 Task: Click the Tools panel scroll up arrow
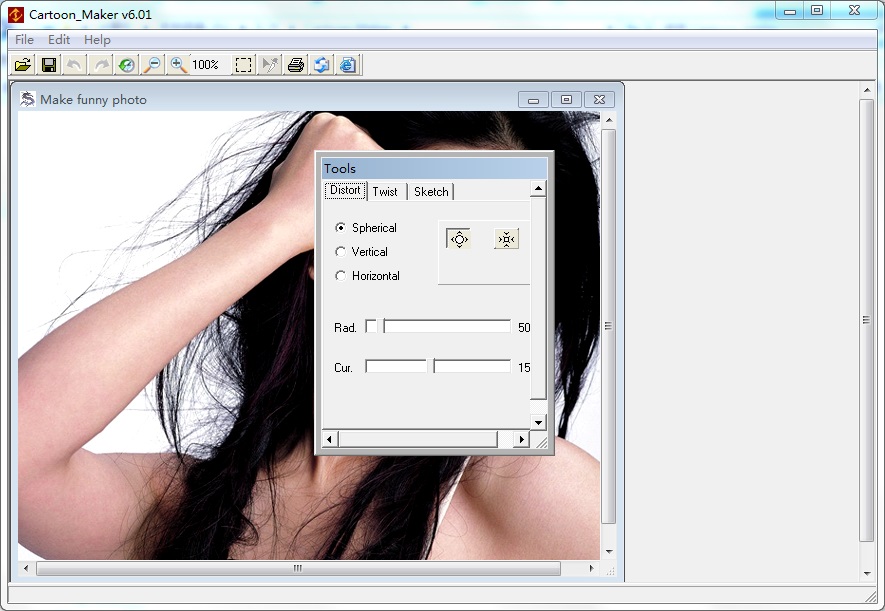(538, 188)
